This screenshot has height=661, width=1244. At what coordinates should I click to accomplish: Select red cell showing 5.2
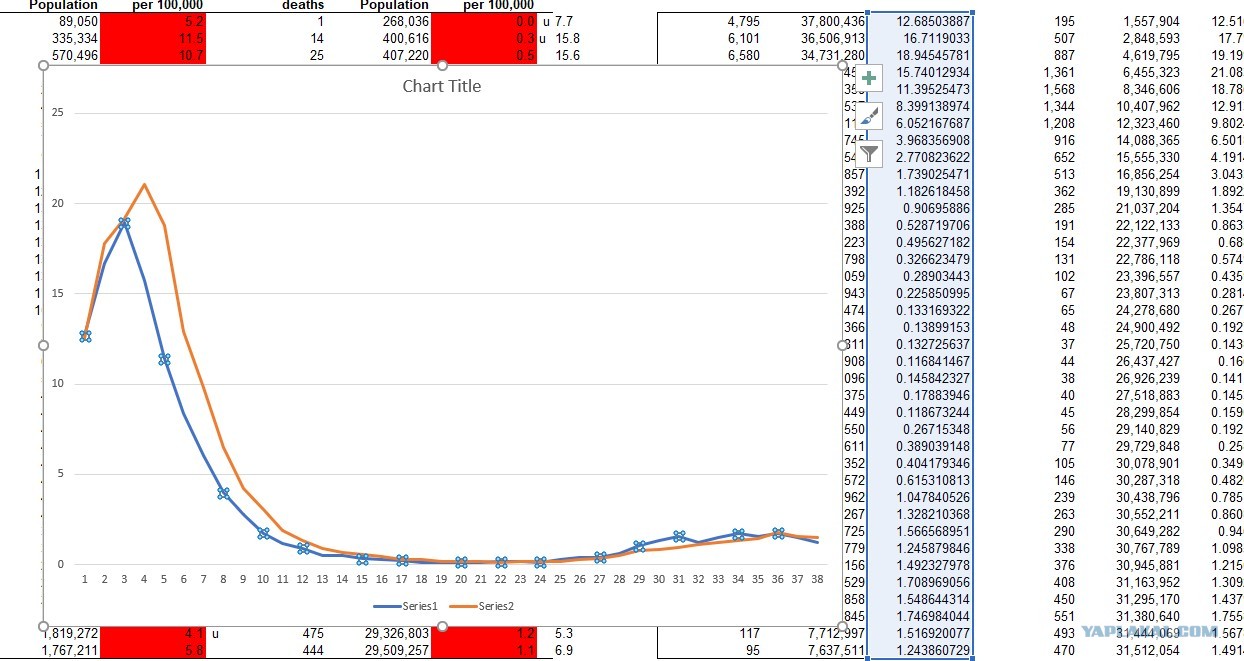pos(154,21)
